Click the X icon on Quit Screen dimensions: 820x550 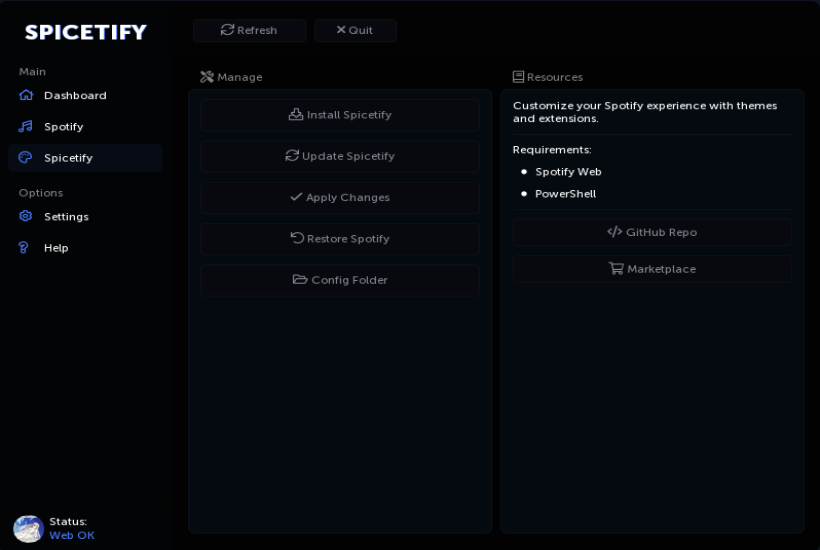(341, 30)
